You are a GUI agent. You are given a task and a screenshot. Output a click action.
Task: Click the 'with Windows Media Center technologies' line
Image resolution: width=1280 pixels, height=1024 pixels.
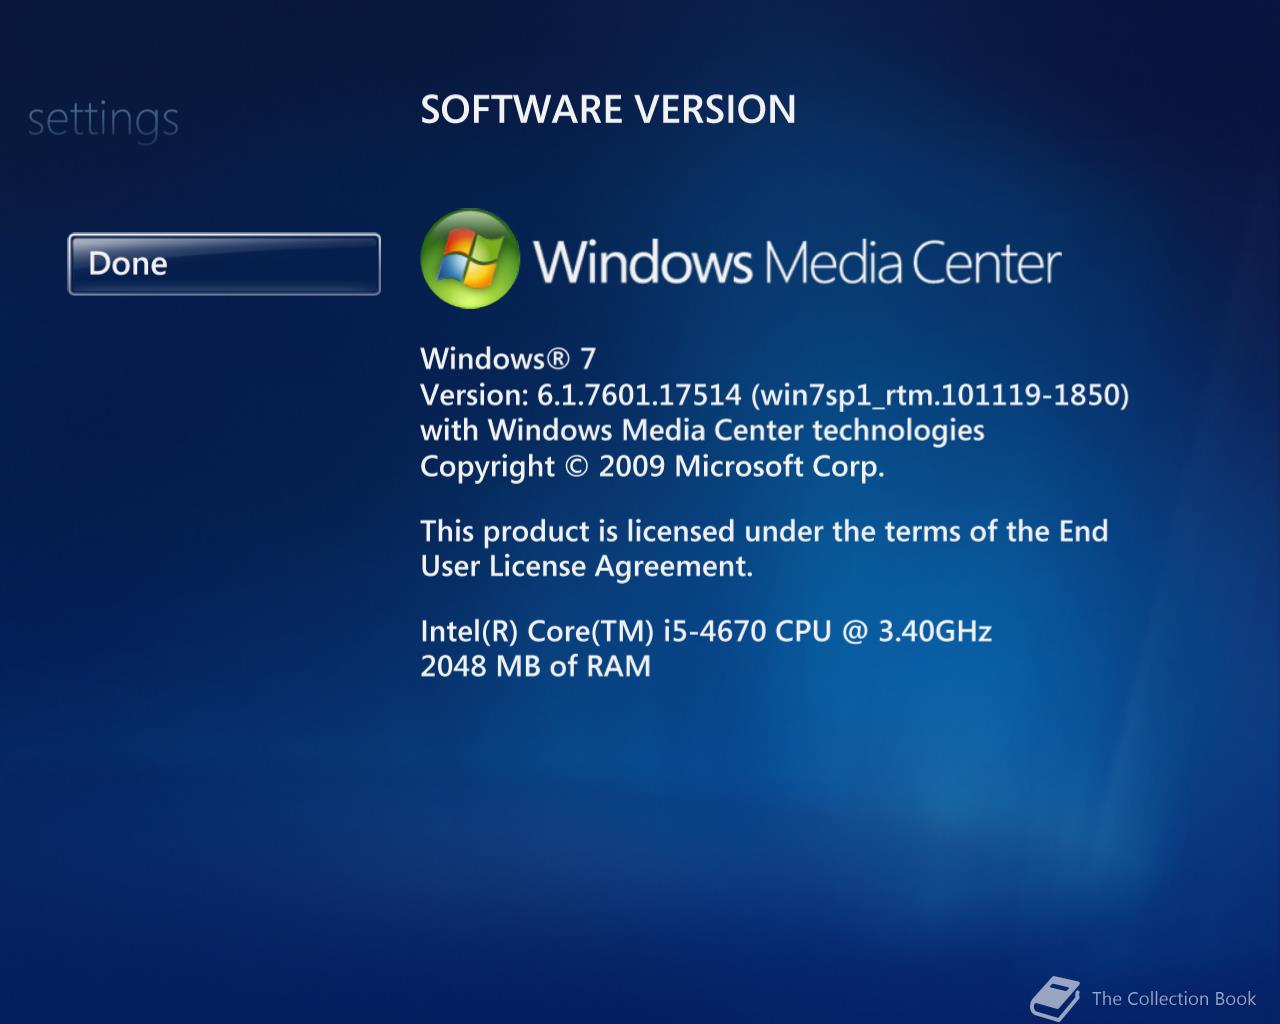[702, 430]
